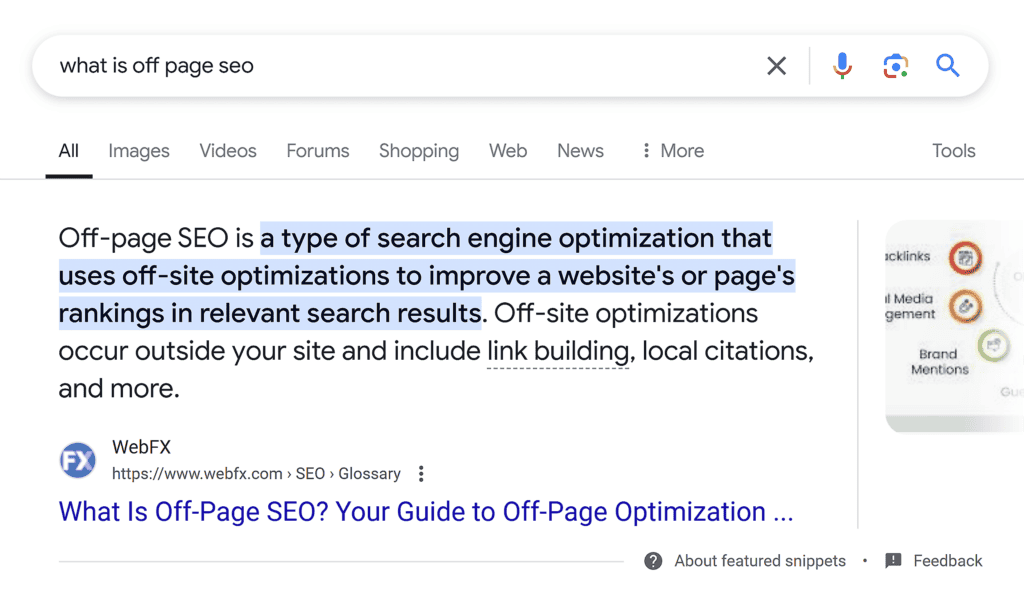The image size is (1024, 603).
Task: Switch to the Images tab
Action: coord(138,150)
